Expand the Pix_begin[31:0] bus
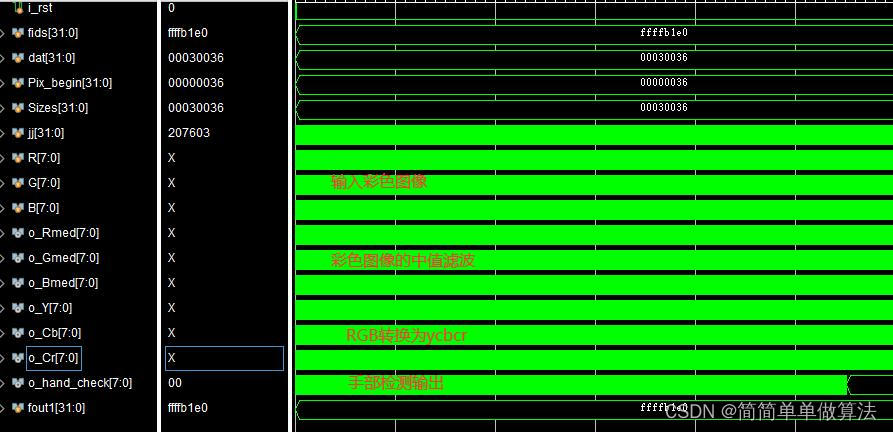 pyautogui.click(x=3, y=83)
